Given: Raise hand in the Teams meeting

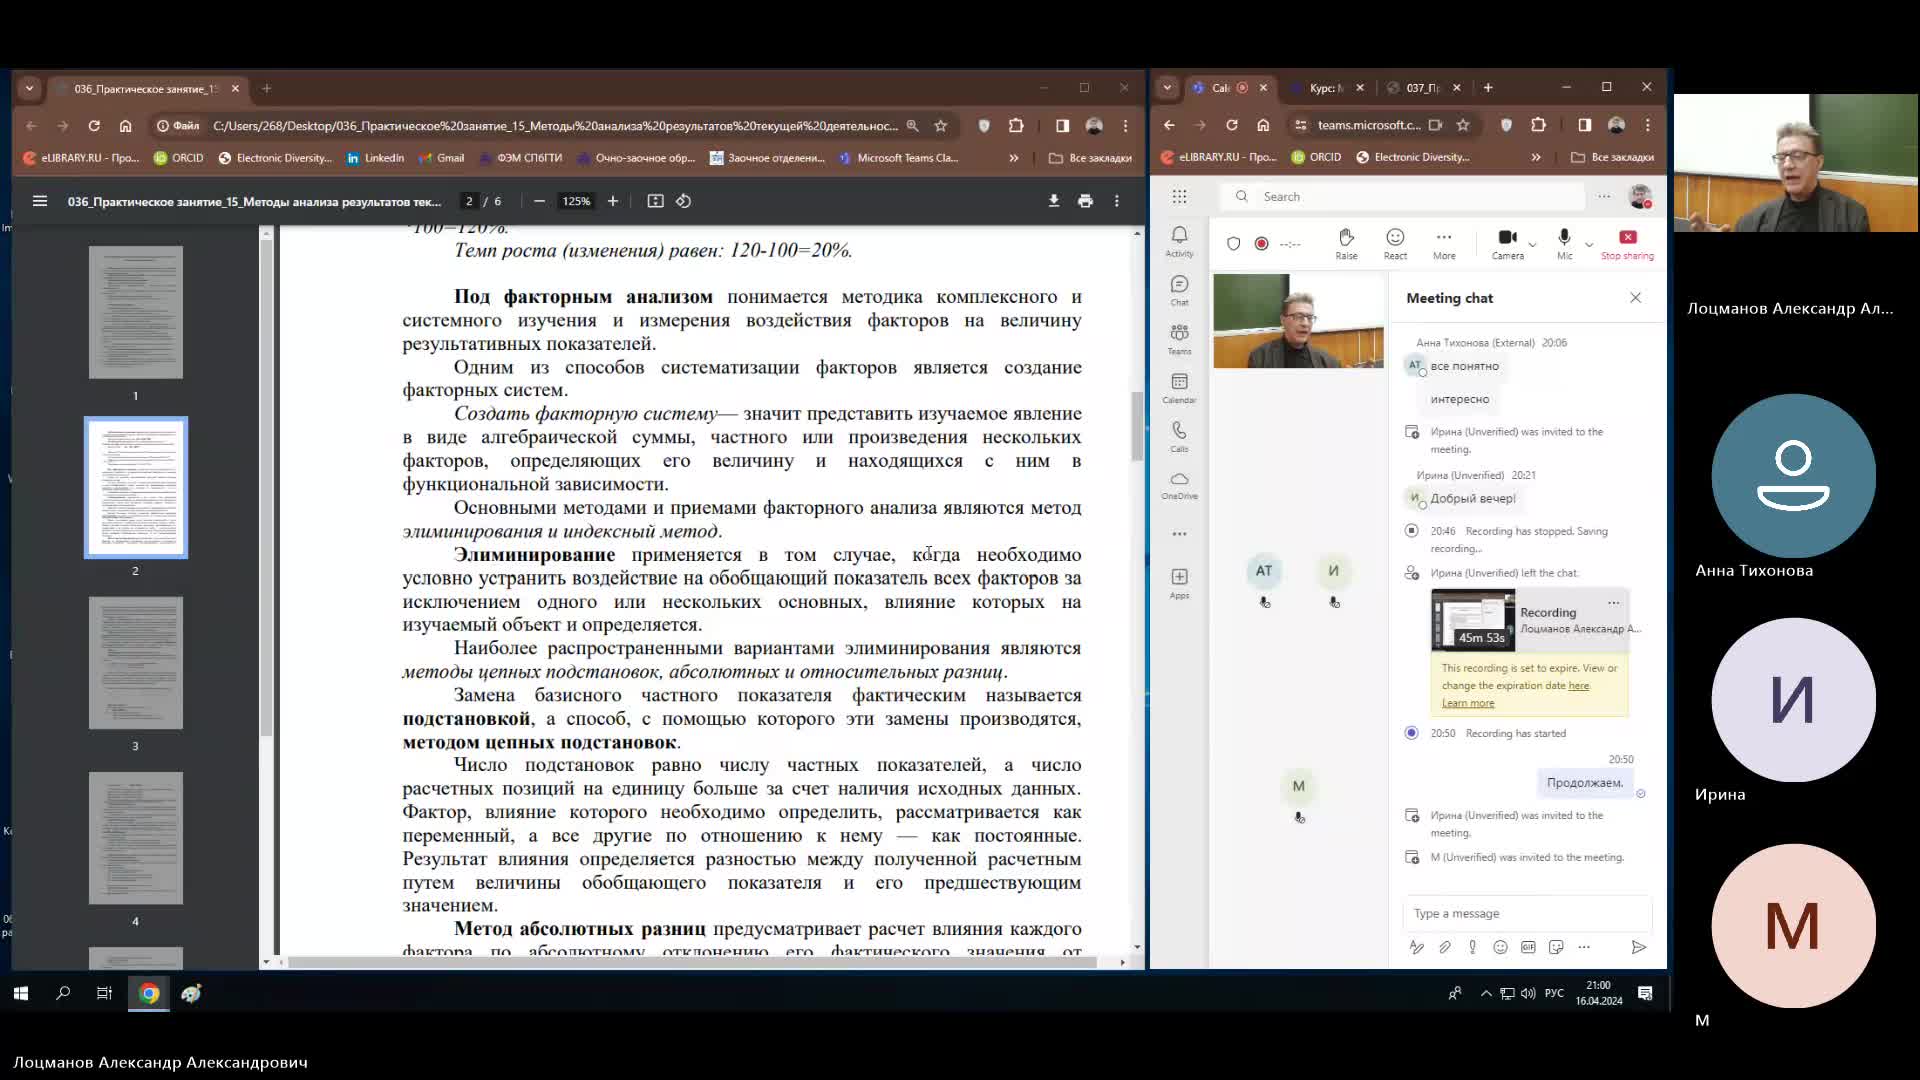Looking at the screenshot, I should (x=1347, y=243).
